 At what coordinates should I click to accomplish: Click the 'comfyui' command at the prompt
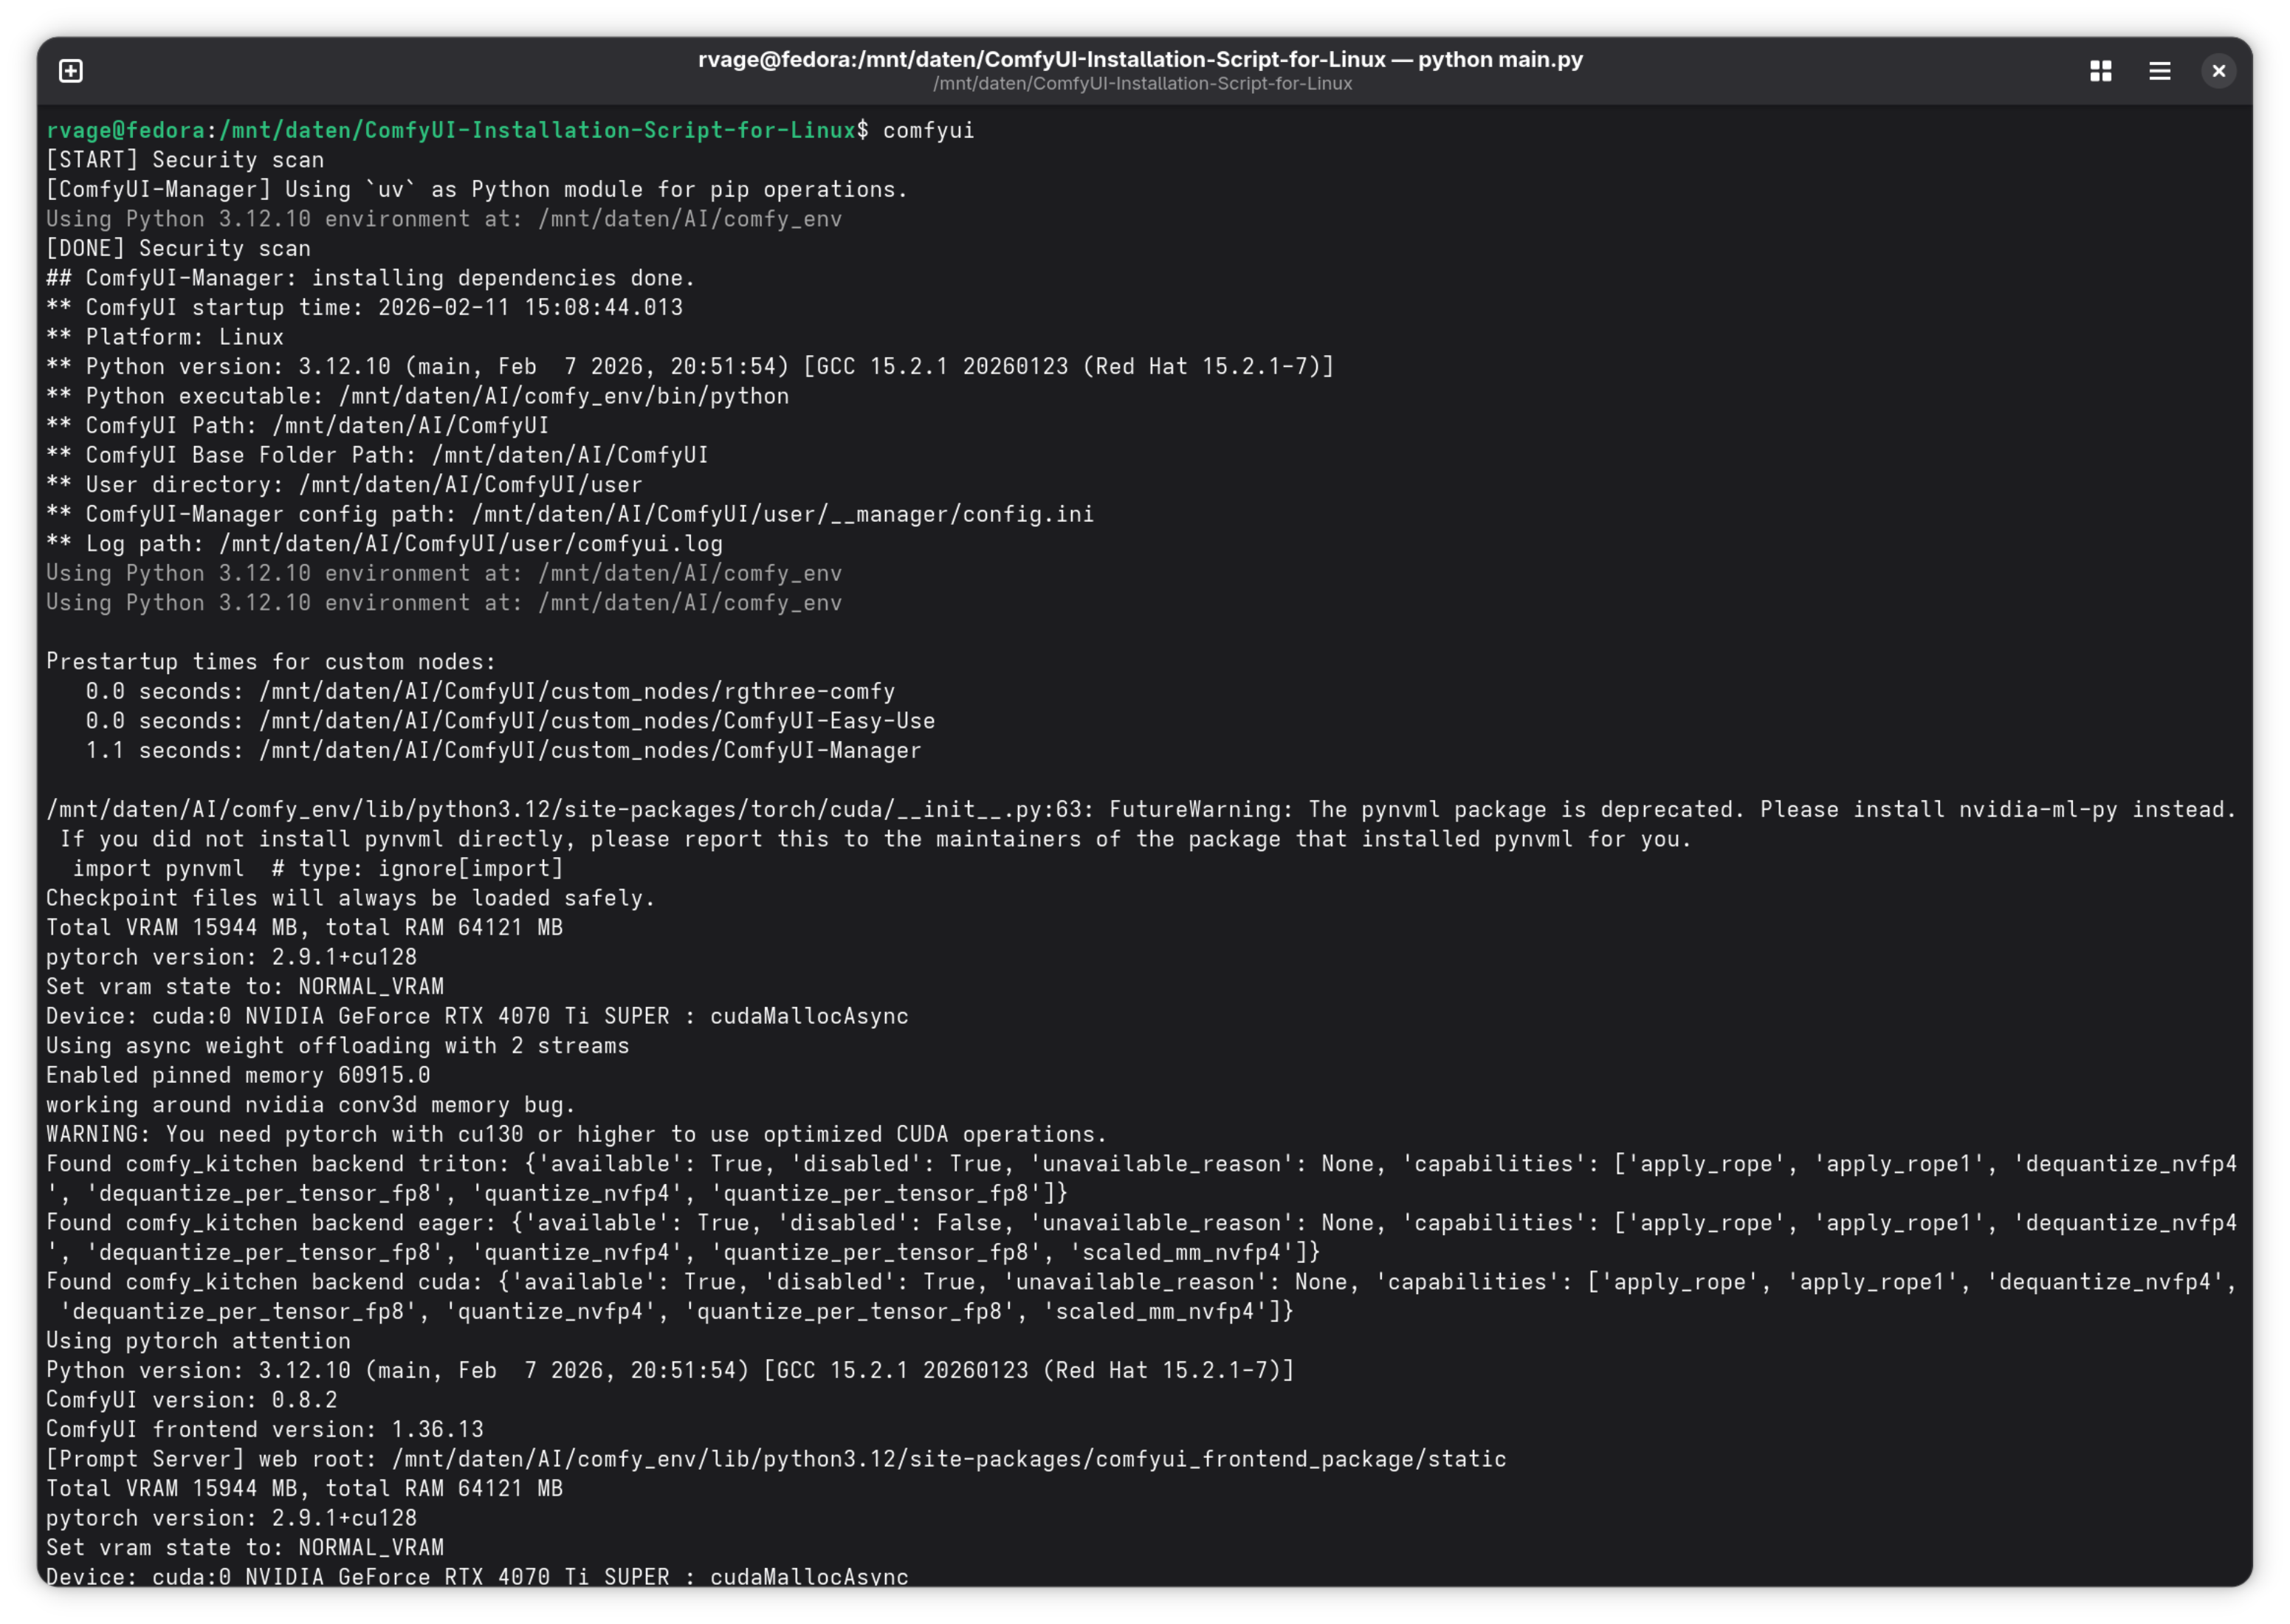[928, 131]
